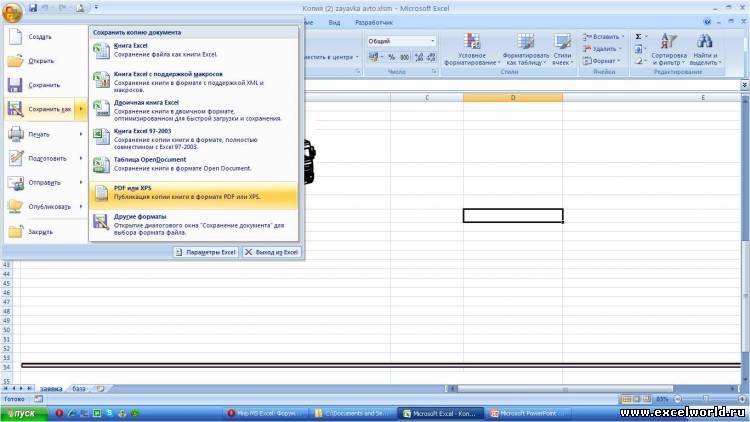Open the Разработчик ribbon tab
This screenshot has width=750, height=422.
pos(374,22)
